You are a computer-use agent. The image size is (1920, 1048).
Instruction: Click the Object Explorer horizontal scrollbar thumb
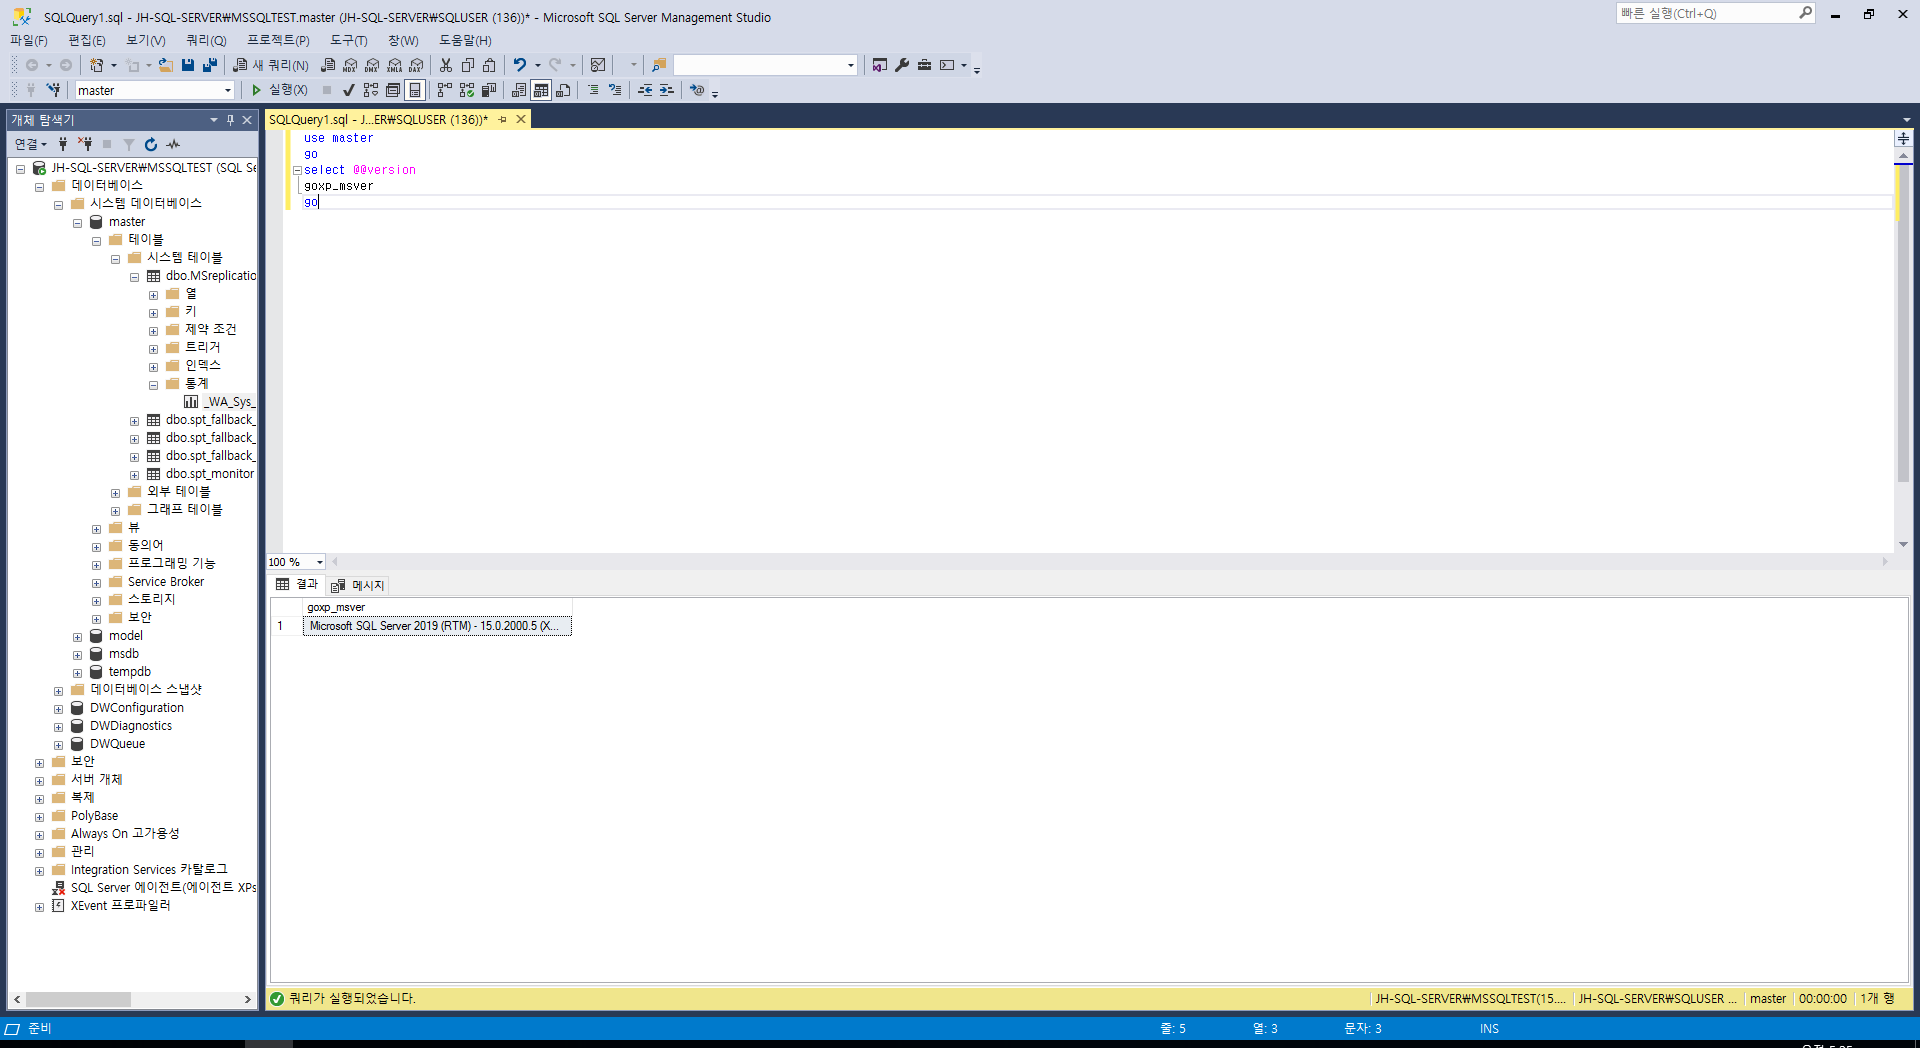[x=78, y=999]
